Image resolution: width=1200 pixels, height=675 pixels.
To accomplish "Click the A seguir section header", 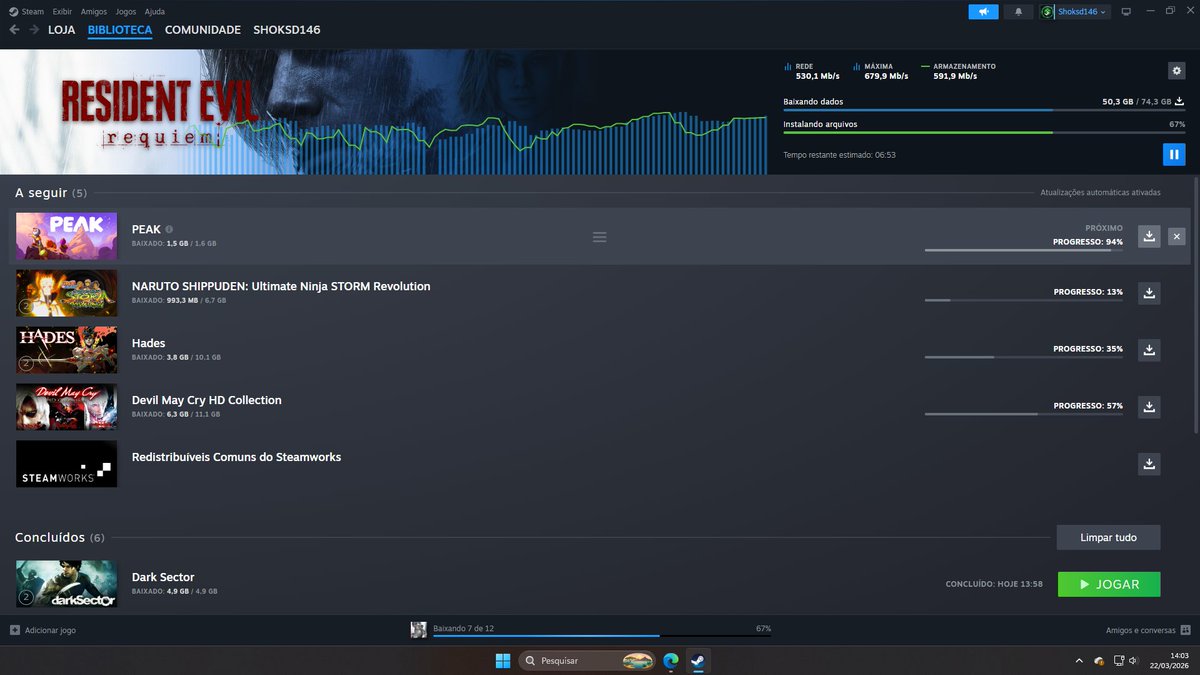I will tap(51, 192).
